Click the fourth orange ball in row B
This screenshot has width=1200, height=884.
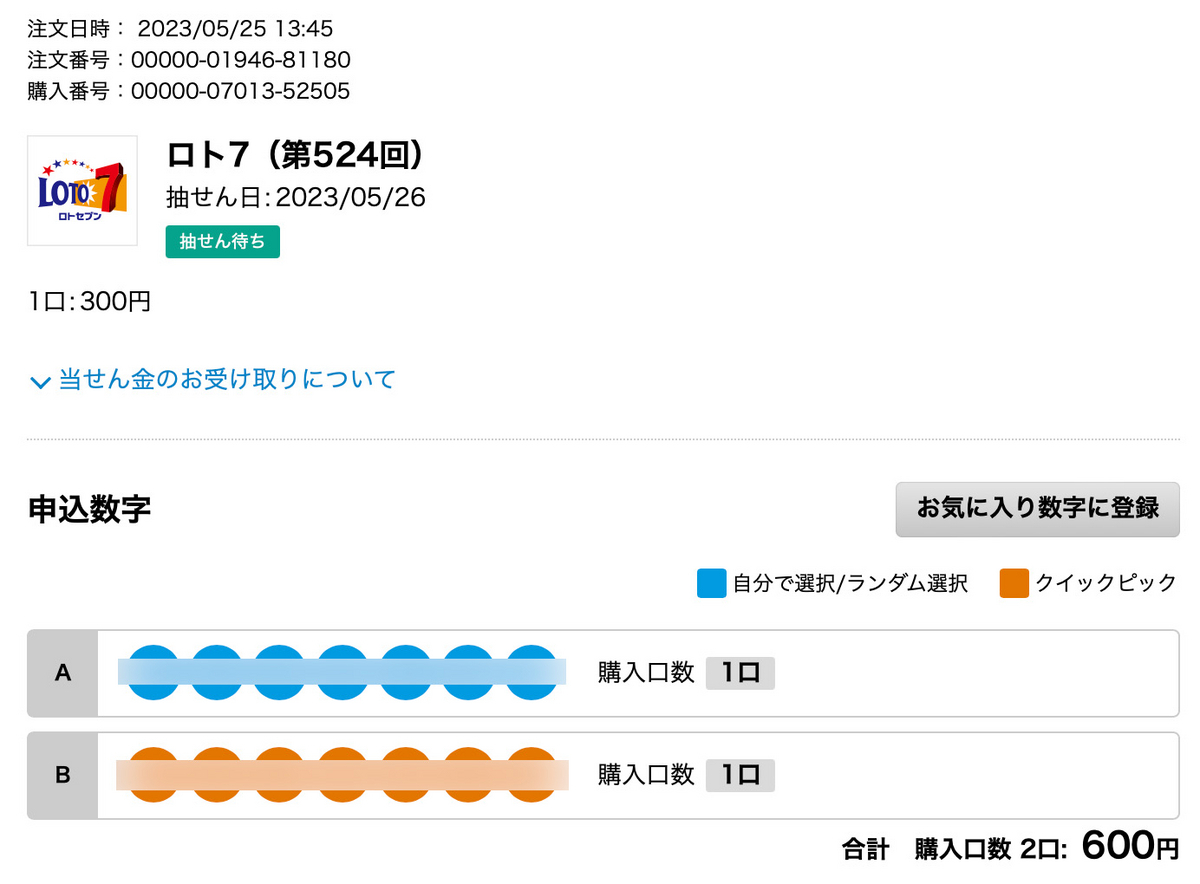[x=343, y=775]
